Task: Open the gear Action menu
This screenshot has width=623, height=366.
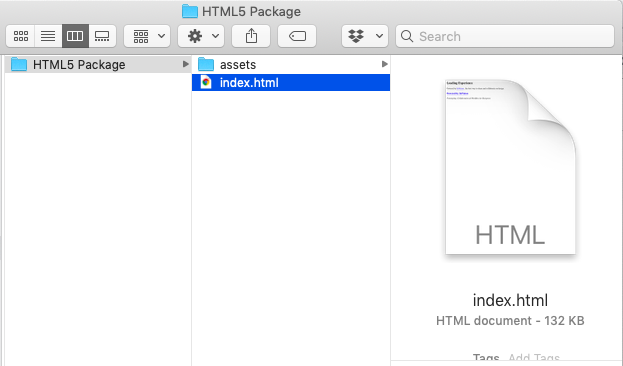Action: click(x=201, y=36)
